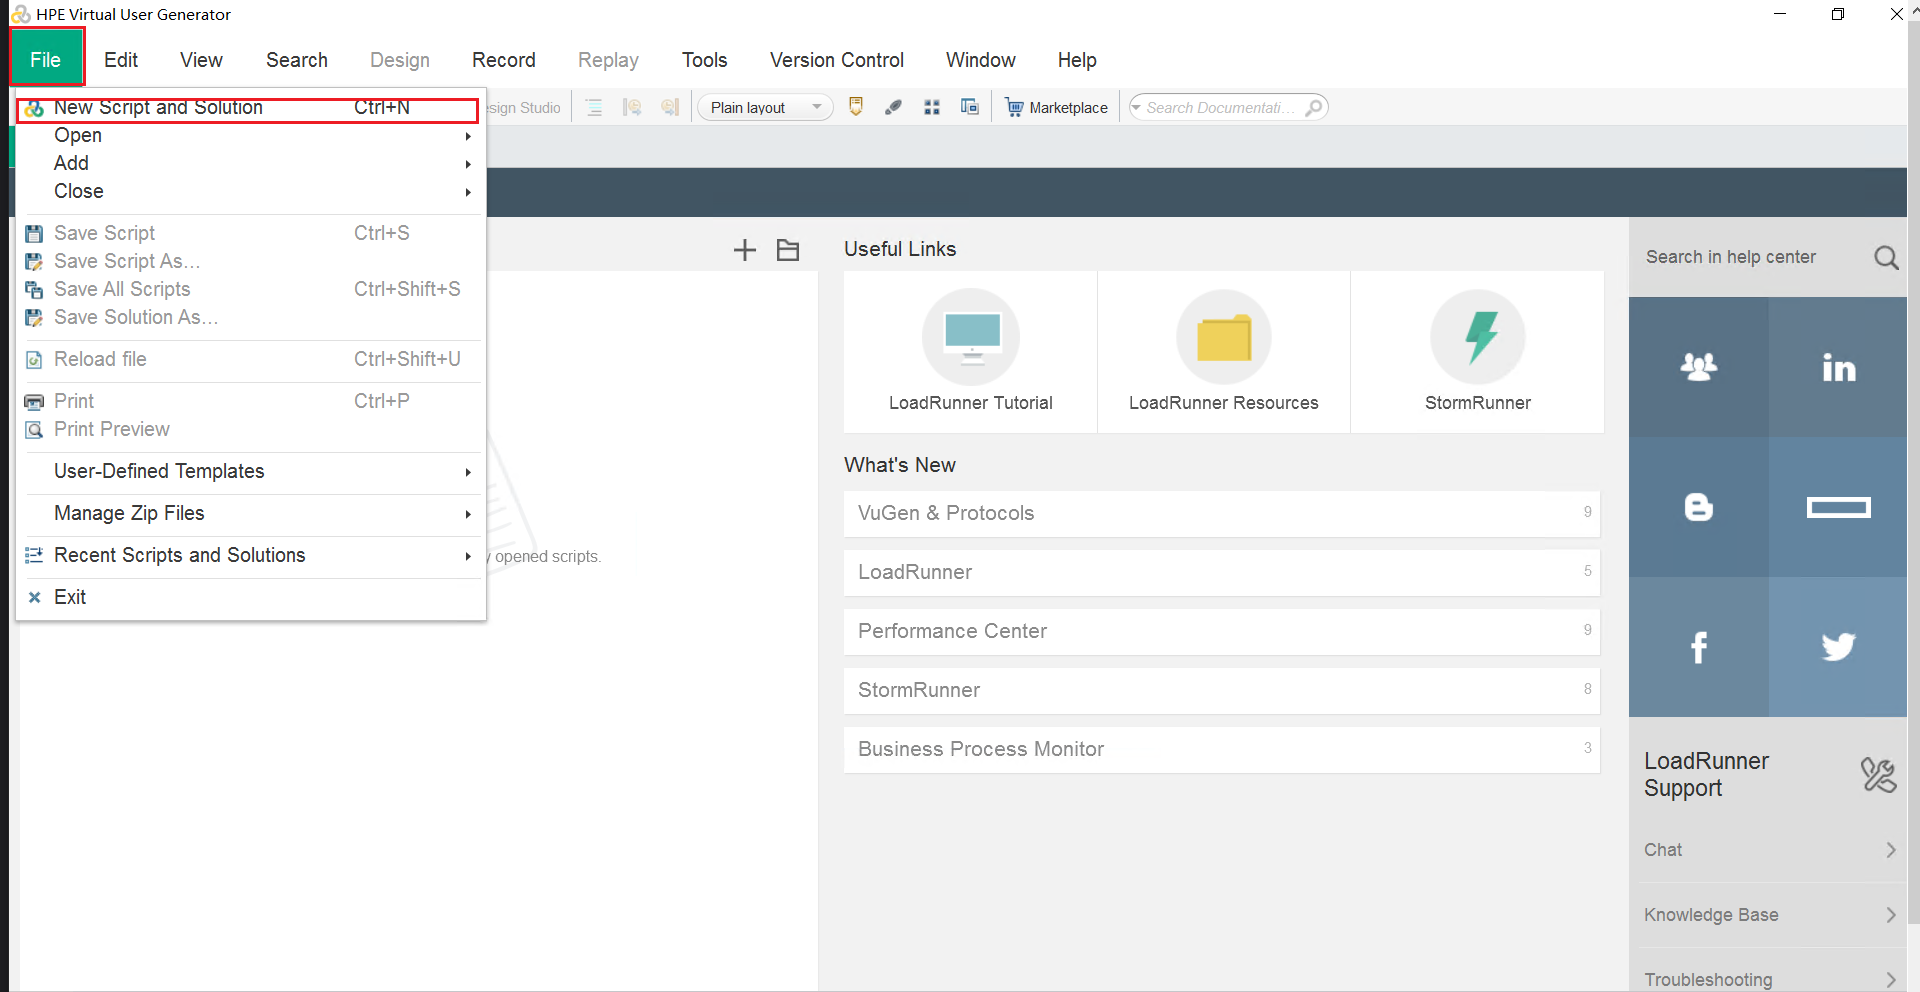1920x992 pixels.
Task: Expand the Open submenu
Action: point(250,135)
